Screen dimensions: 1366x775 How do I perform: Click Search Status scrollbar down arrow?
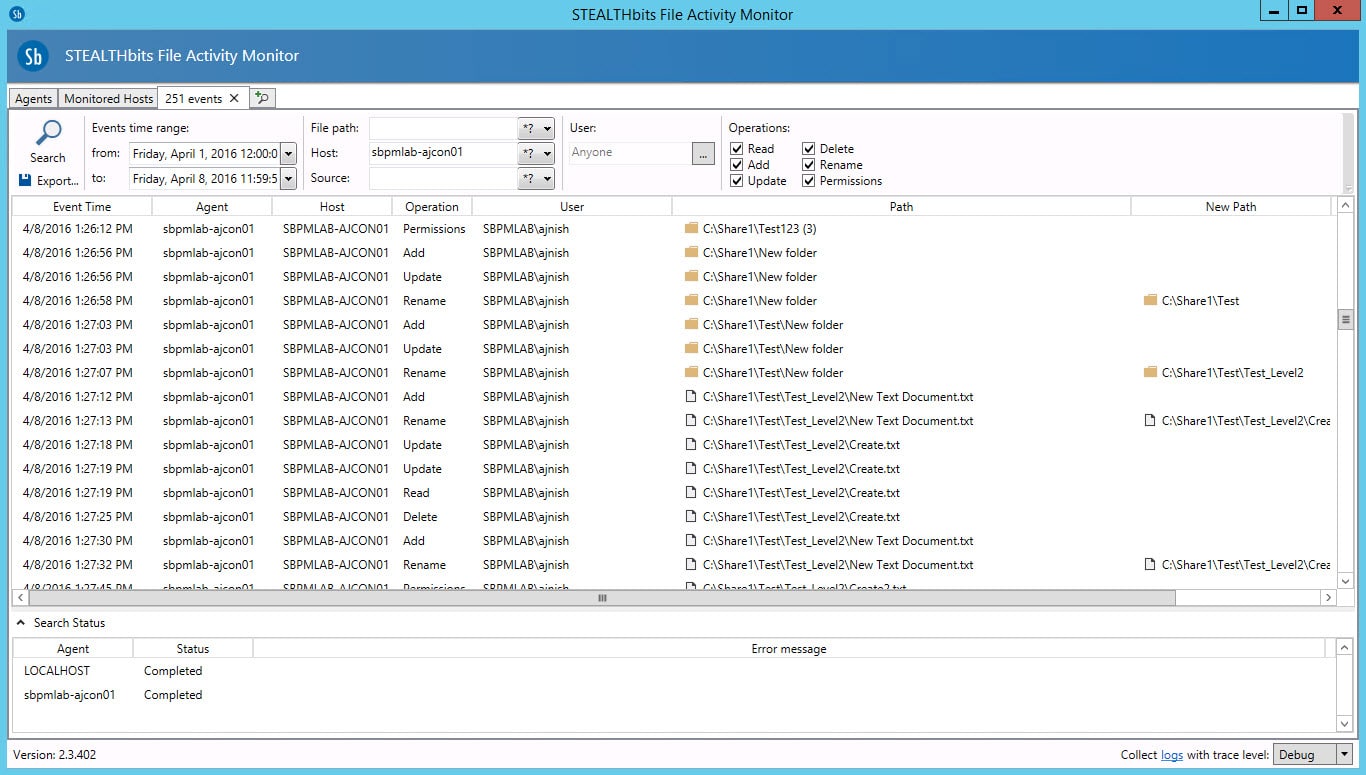pos(1345,724)
